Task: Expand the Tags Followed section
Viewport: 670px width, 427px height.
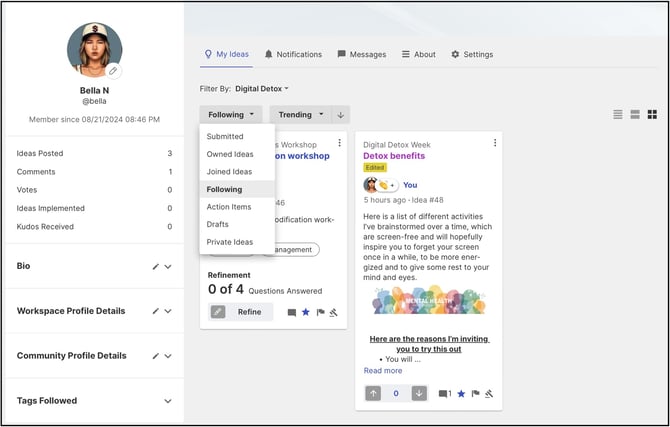Action: click(168, 401)
